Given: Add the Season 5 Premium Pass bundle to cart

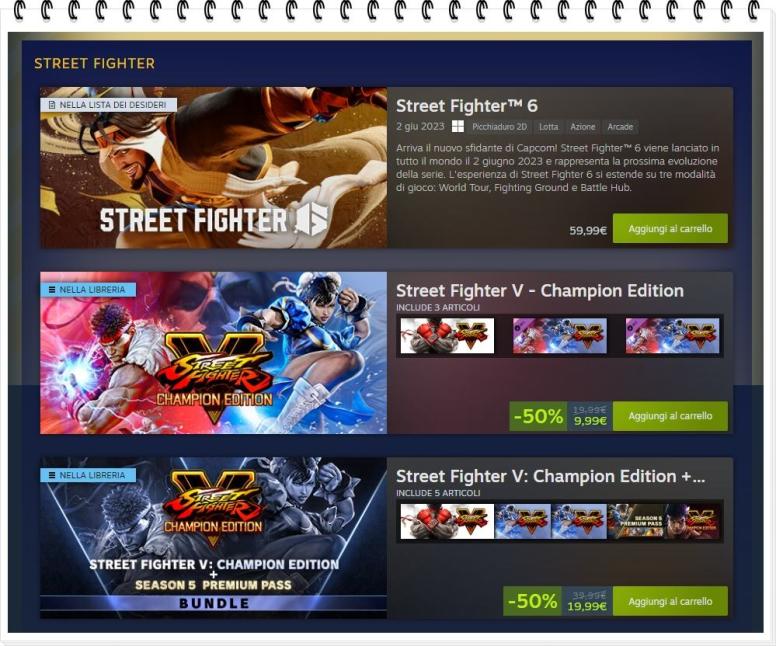Looking at the screenshot, I should (x=670, y=601).
